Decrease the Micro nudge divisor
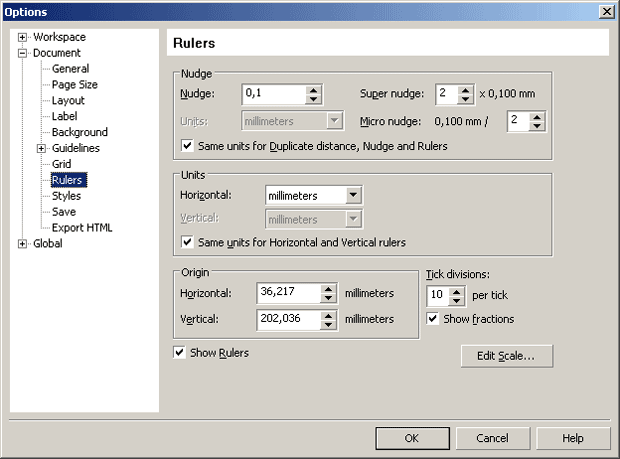Viewport: 620px width, 459px height. coord(537,126)
